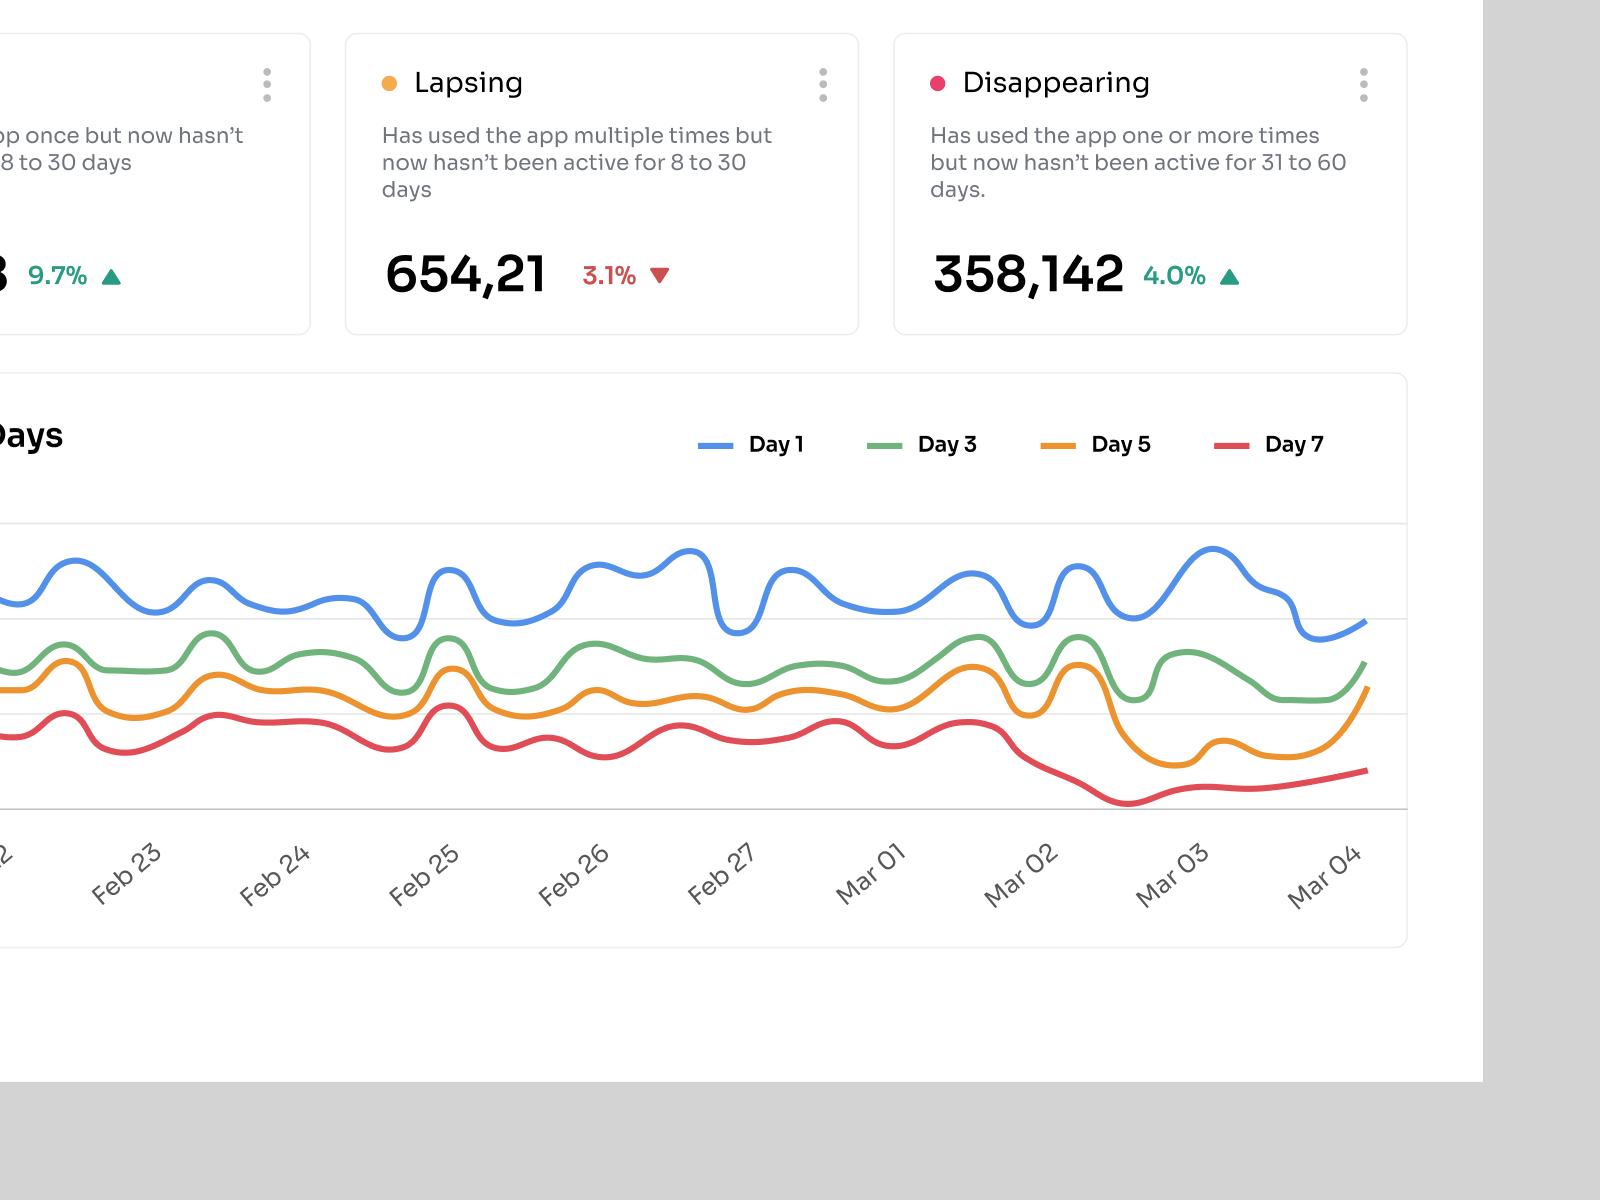Image resolution: width=1600 pixels, height=1200 pixels.
Task: Click the red color swatch beside Day 7
Action: click(x=1230, y=444)
